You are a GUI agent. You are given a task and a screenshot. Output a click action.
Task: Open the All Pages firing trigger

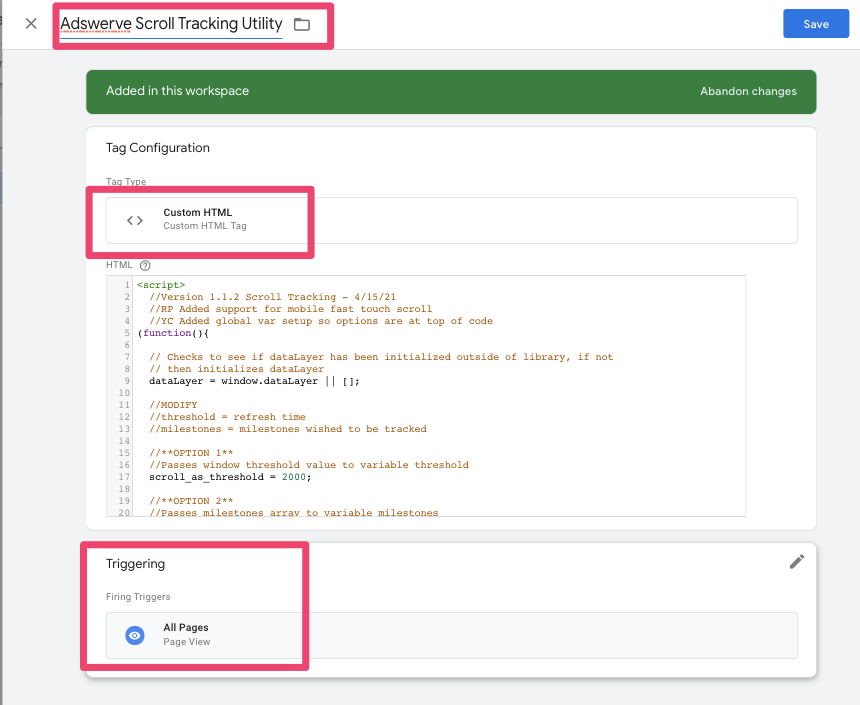(x=451, y=635)
